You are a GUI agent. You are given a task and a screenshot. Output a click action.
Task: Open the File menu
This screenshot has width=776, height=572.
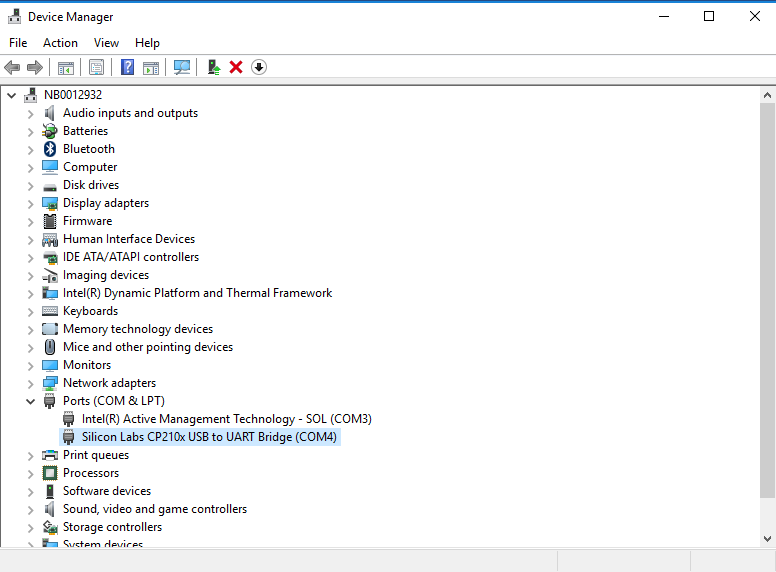tap(18, 43)
